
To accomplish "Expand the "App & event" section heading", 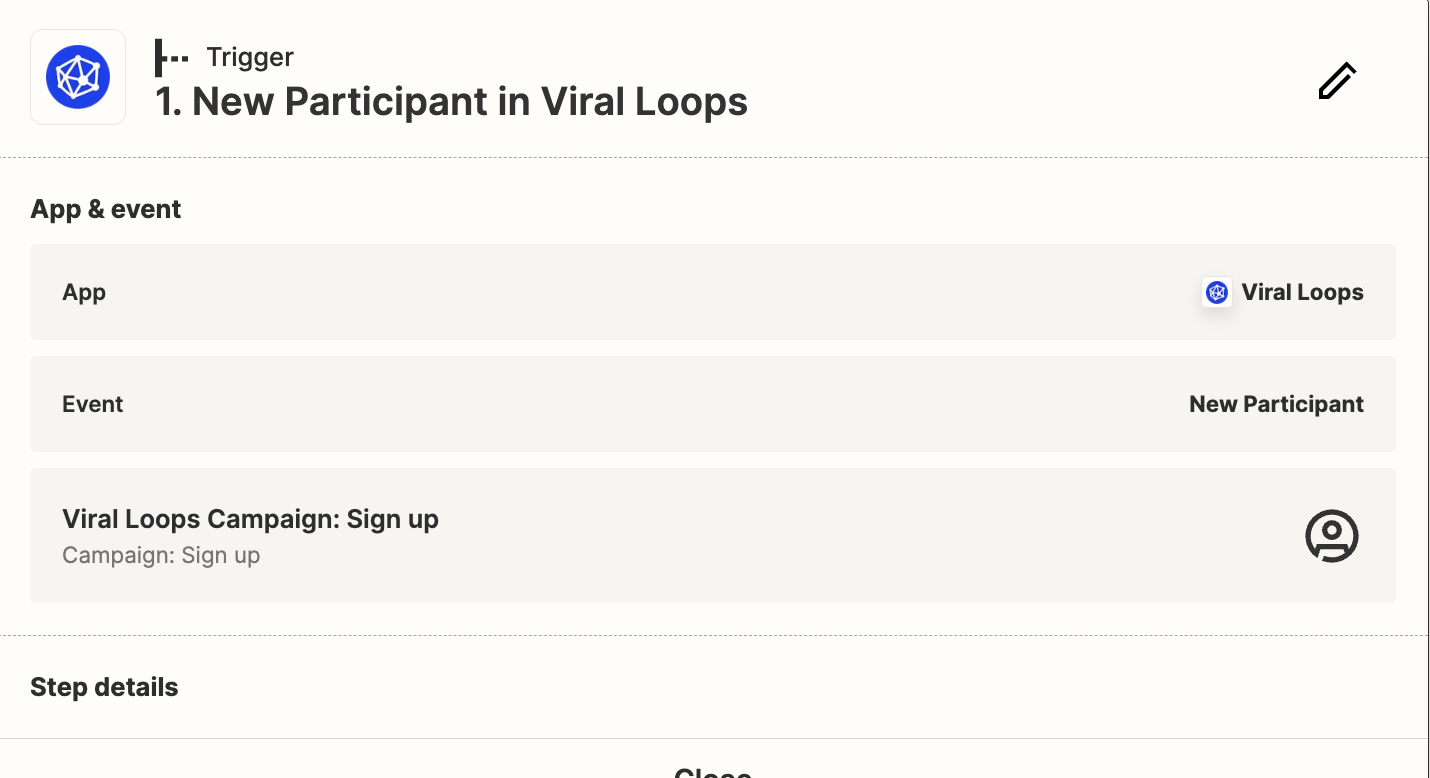I will tap(106, 209).
